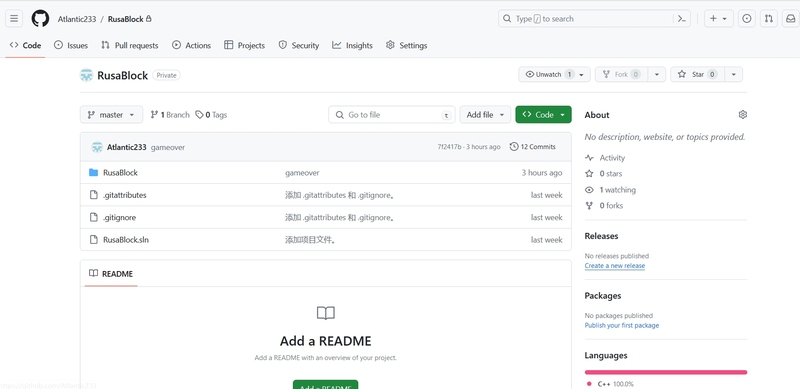Focus the Go to file search box
Viewport: 800px width, 389px height.
click(x=392, y=115)
